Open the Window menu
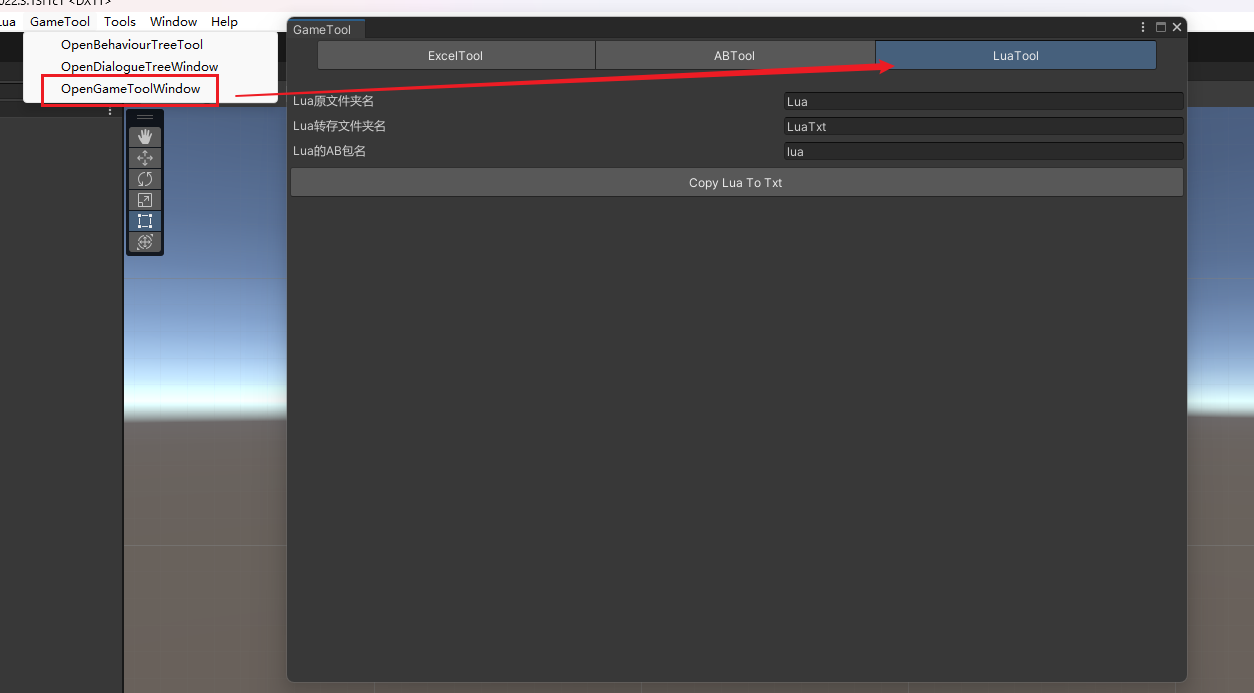The height and width of the screenshot is (693, 1254). point(174,21)
